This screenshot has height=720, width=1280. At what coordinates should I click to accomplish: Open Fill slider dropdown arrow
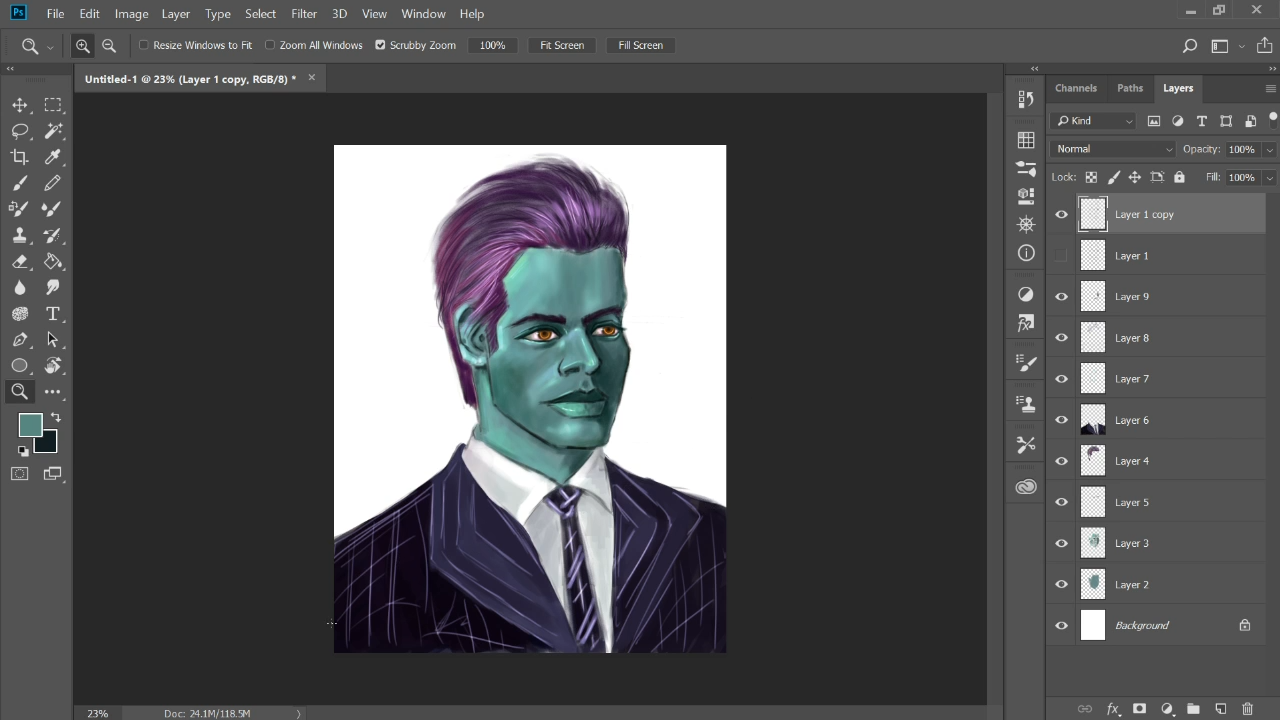[x=1269, y=177]
